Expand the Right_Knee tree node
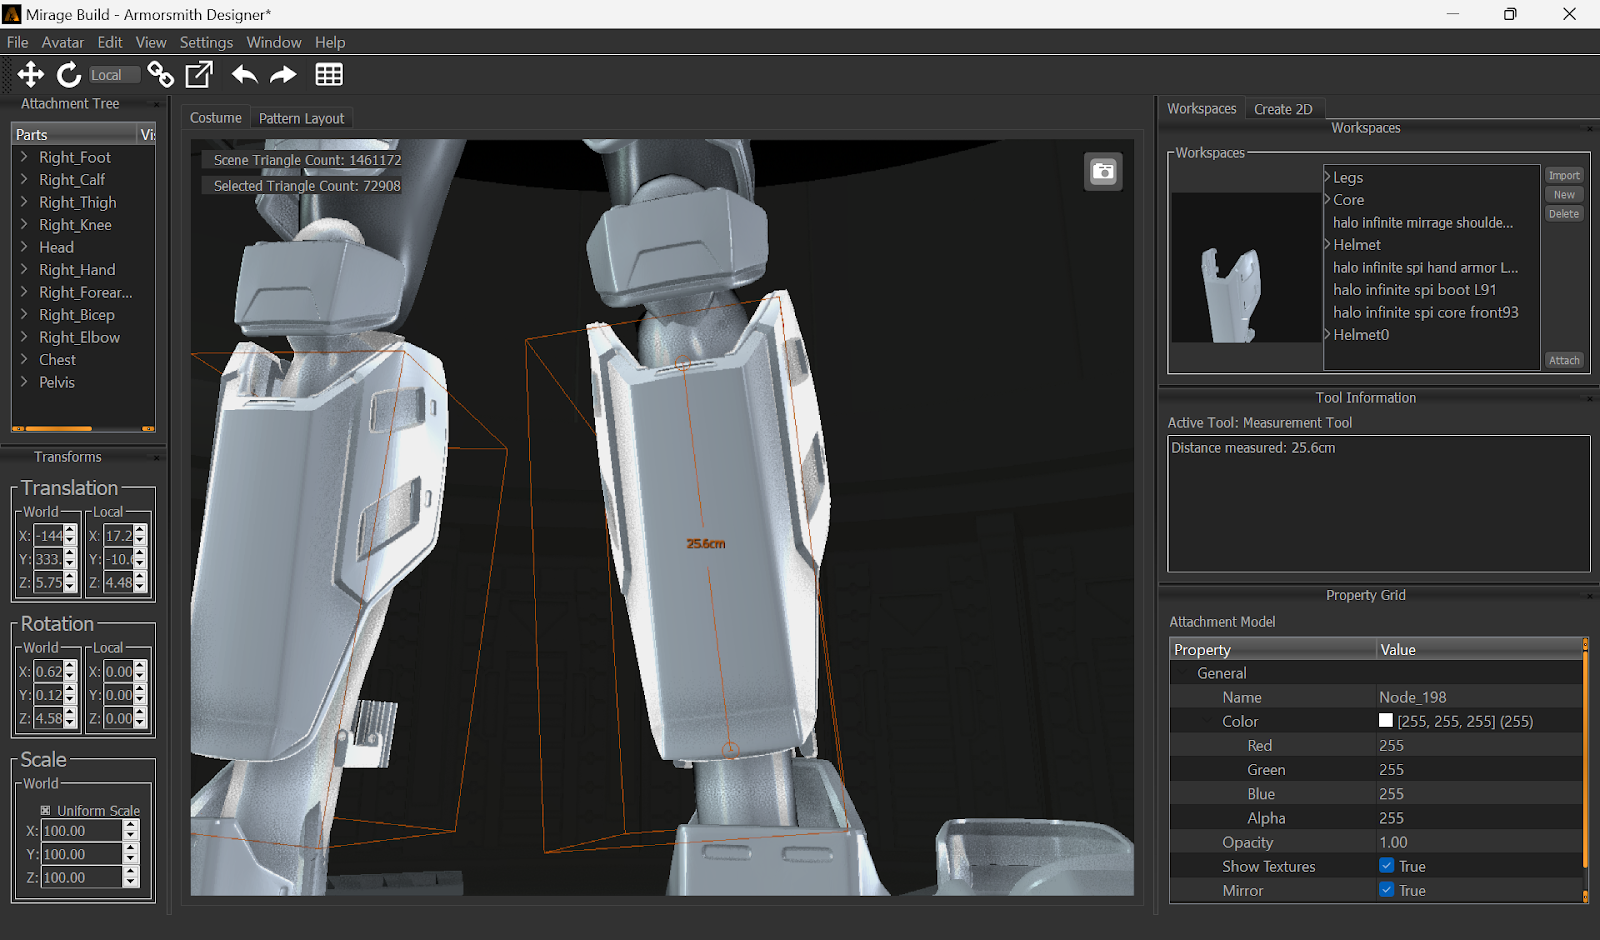This screenshot has width=1600, height=940. pos(24,224)
